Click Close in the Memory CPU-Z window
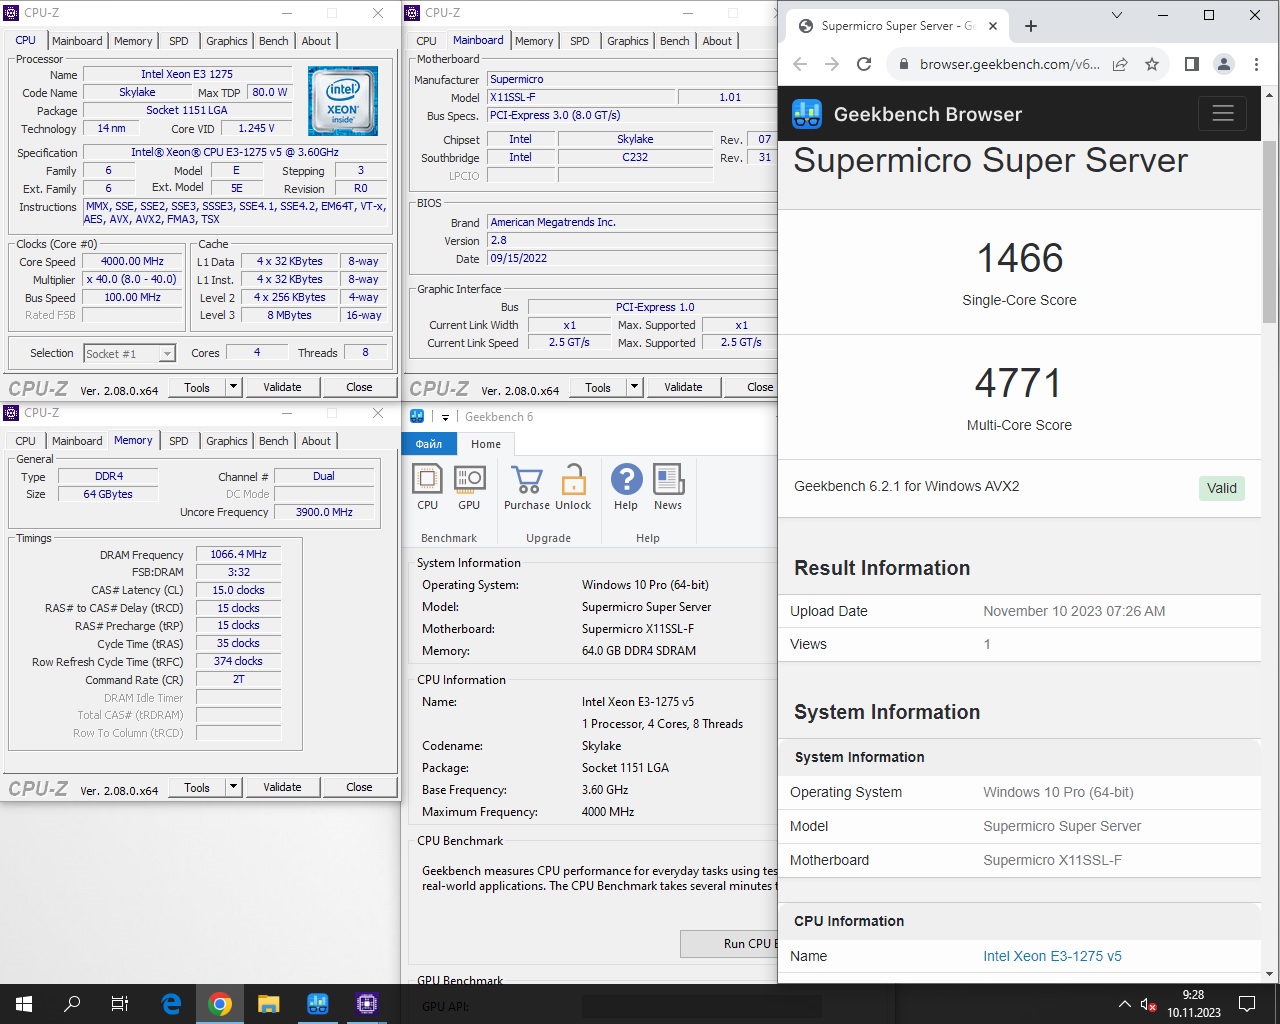 point(359,787)
